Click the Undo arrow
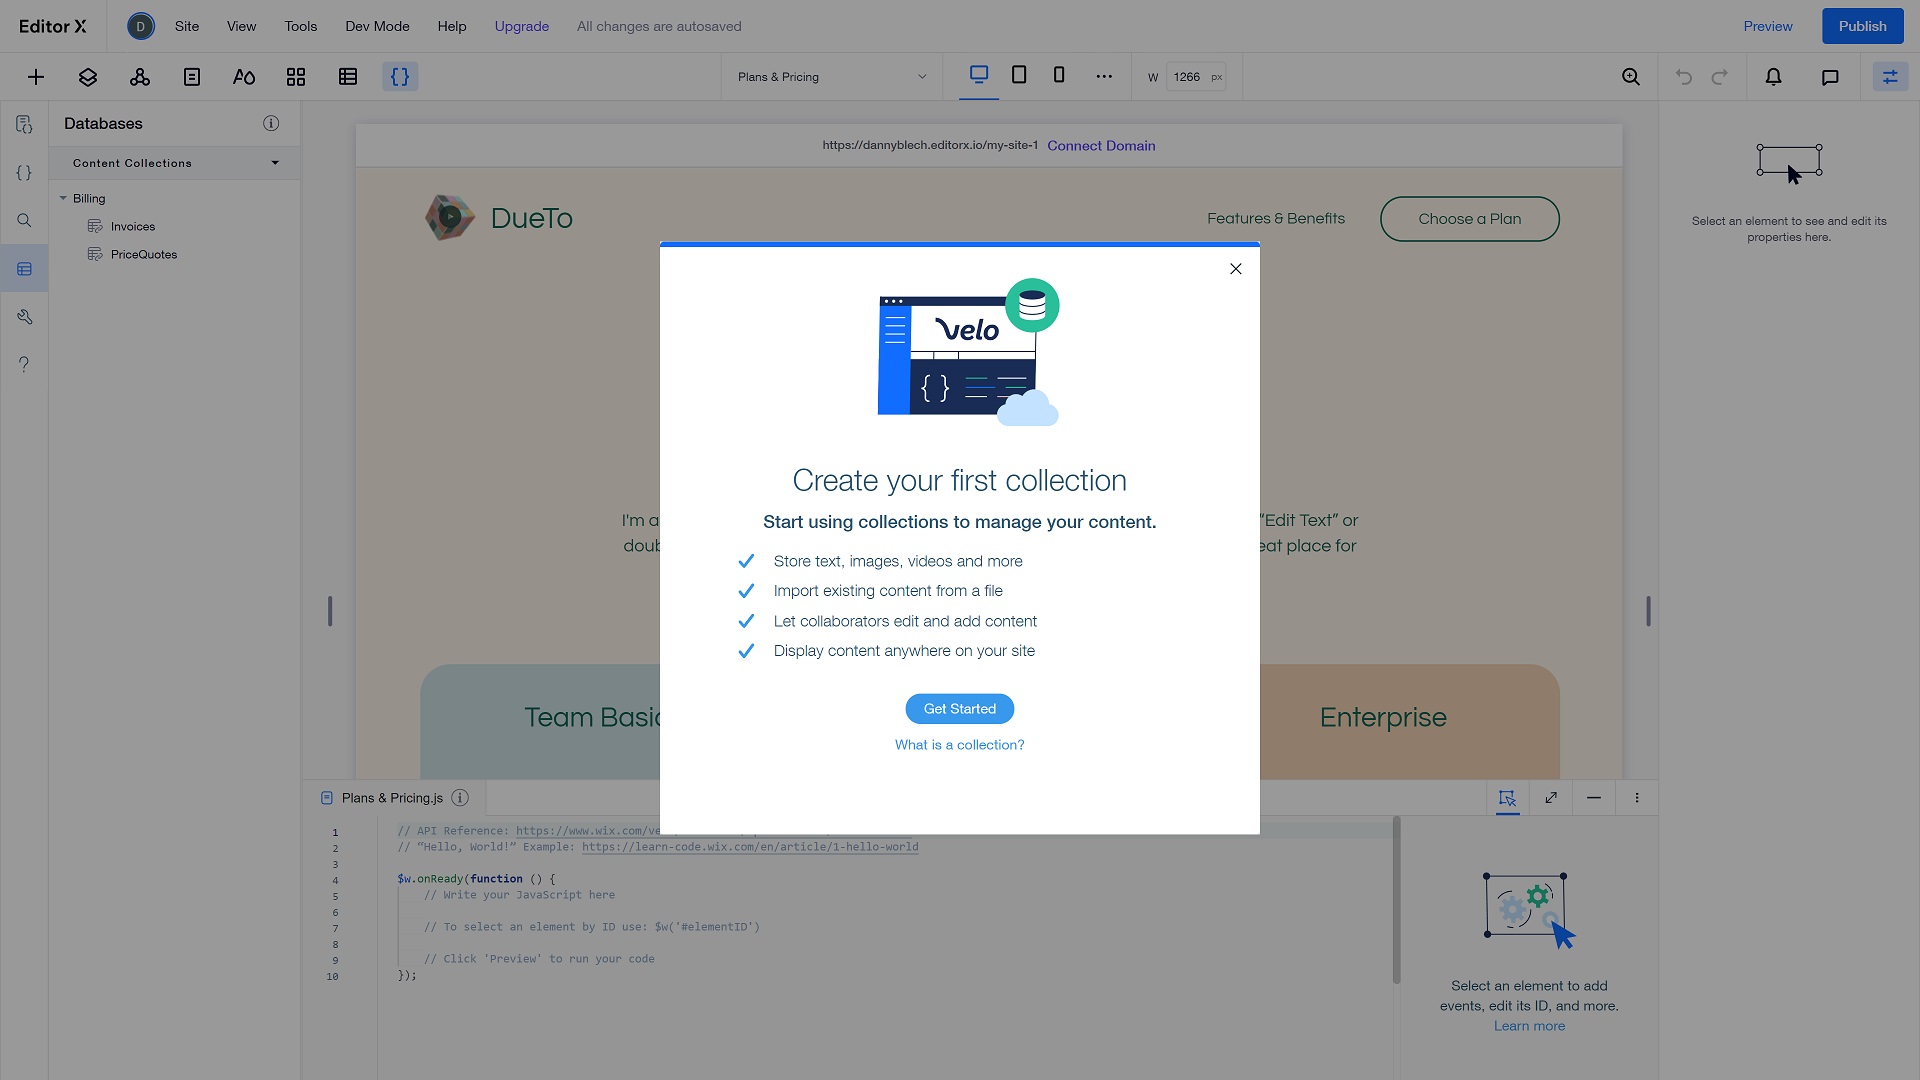The height and width of the screenshot is (1080, 1920). click(x=1684, y=77)
